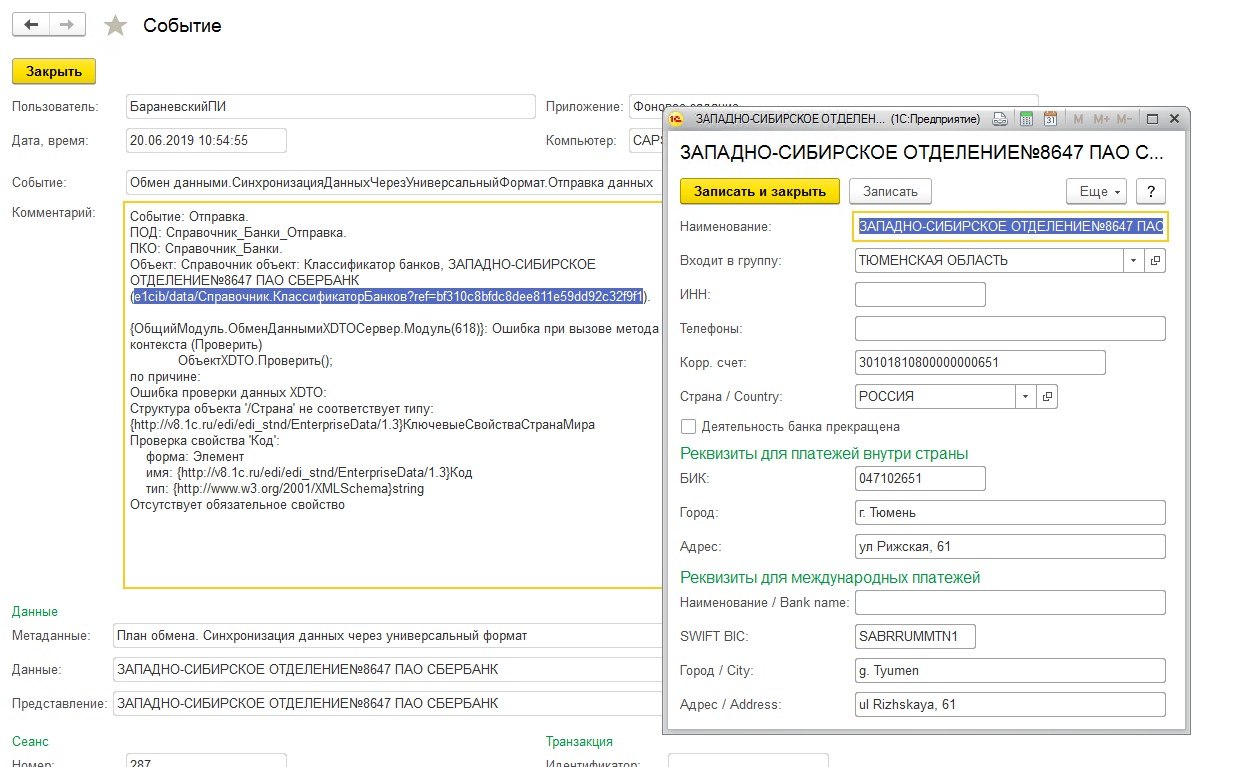
Task: Click the Реквизиты для платежей внутри страны heading
Action: [824, 453]
